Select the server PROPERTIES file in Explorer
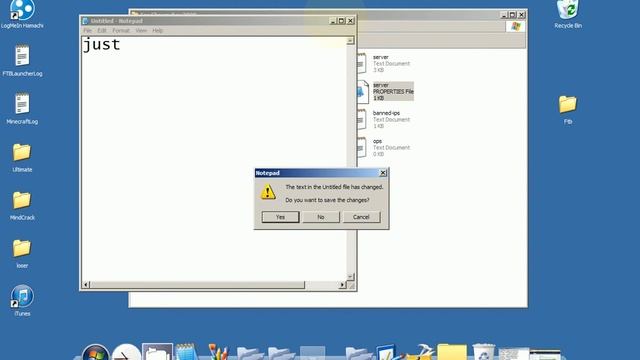The image size is (640, 360). coord(385,91)
